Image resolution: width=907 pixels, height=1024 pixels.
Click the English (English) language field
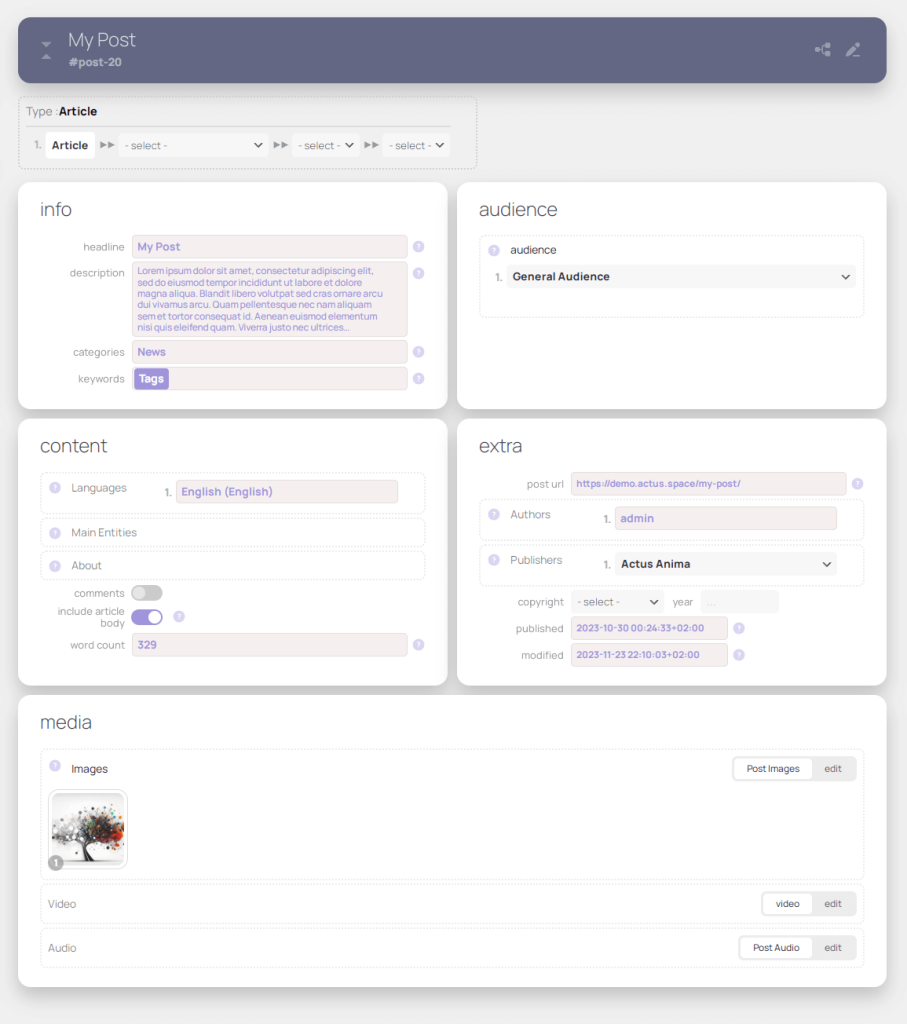(x=287, y=492)
